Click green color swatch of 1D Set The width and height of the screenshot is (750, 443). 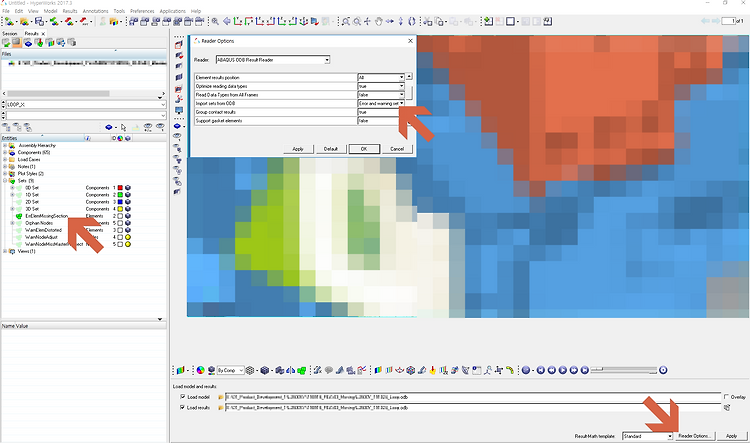point(121,195)
